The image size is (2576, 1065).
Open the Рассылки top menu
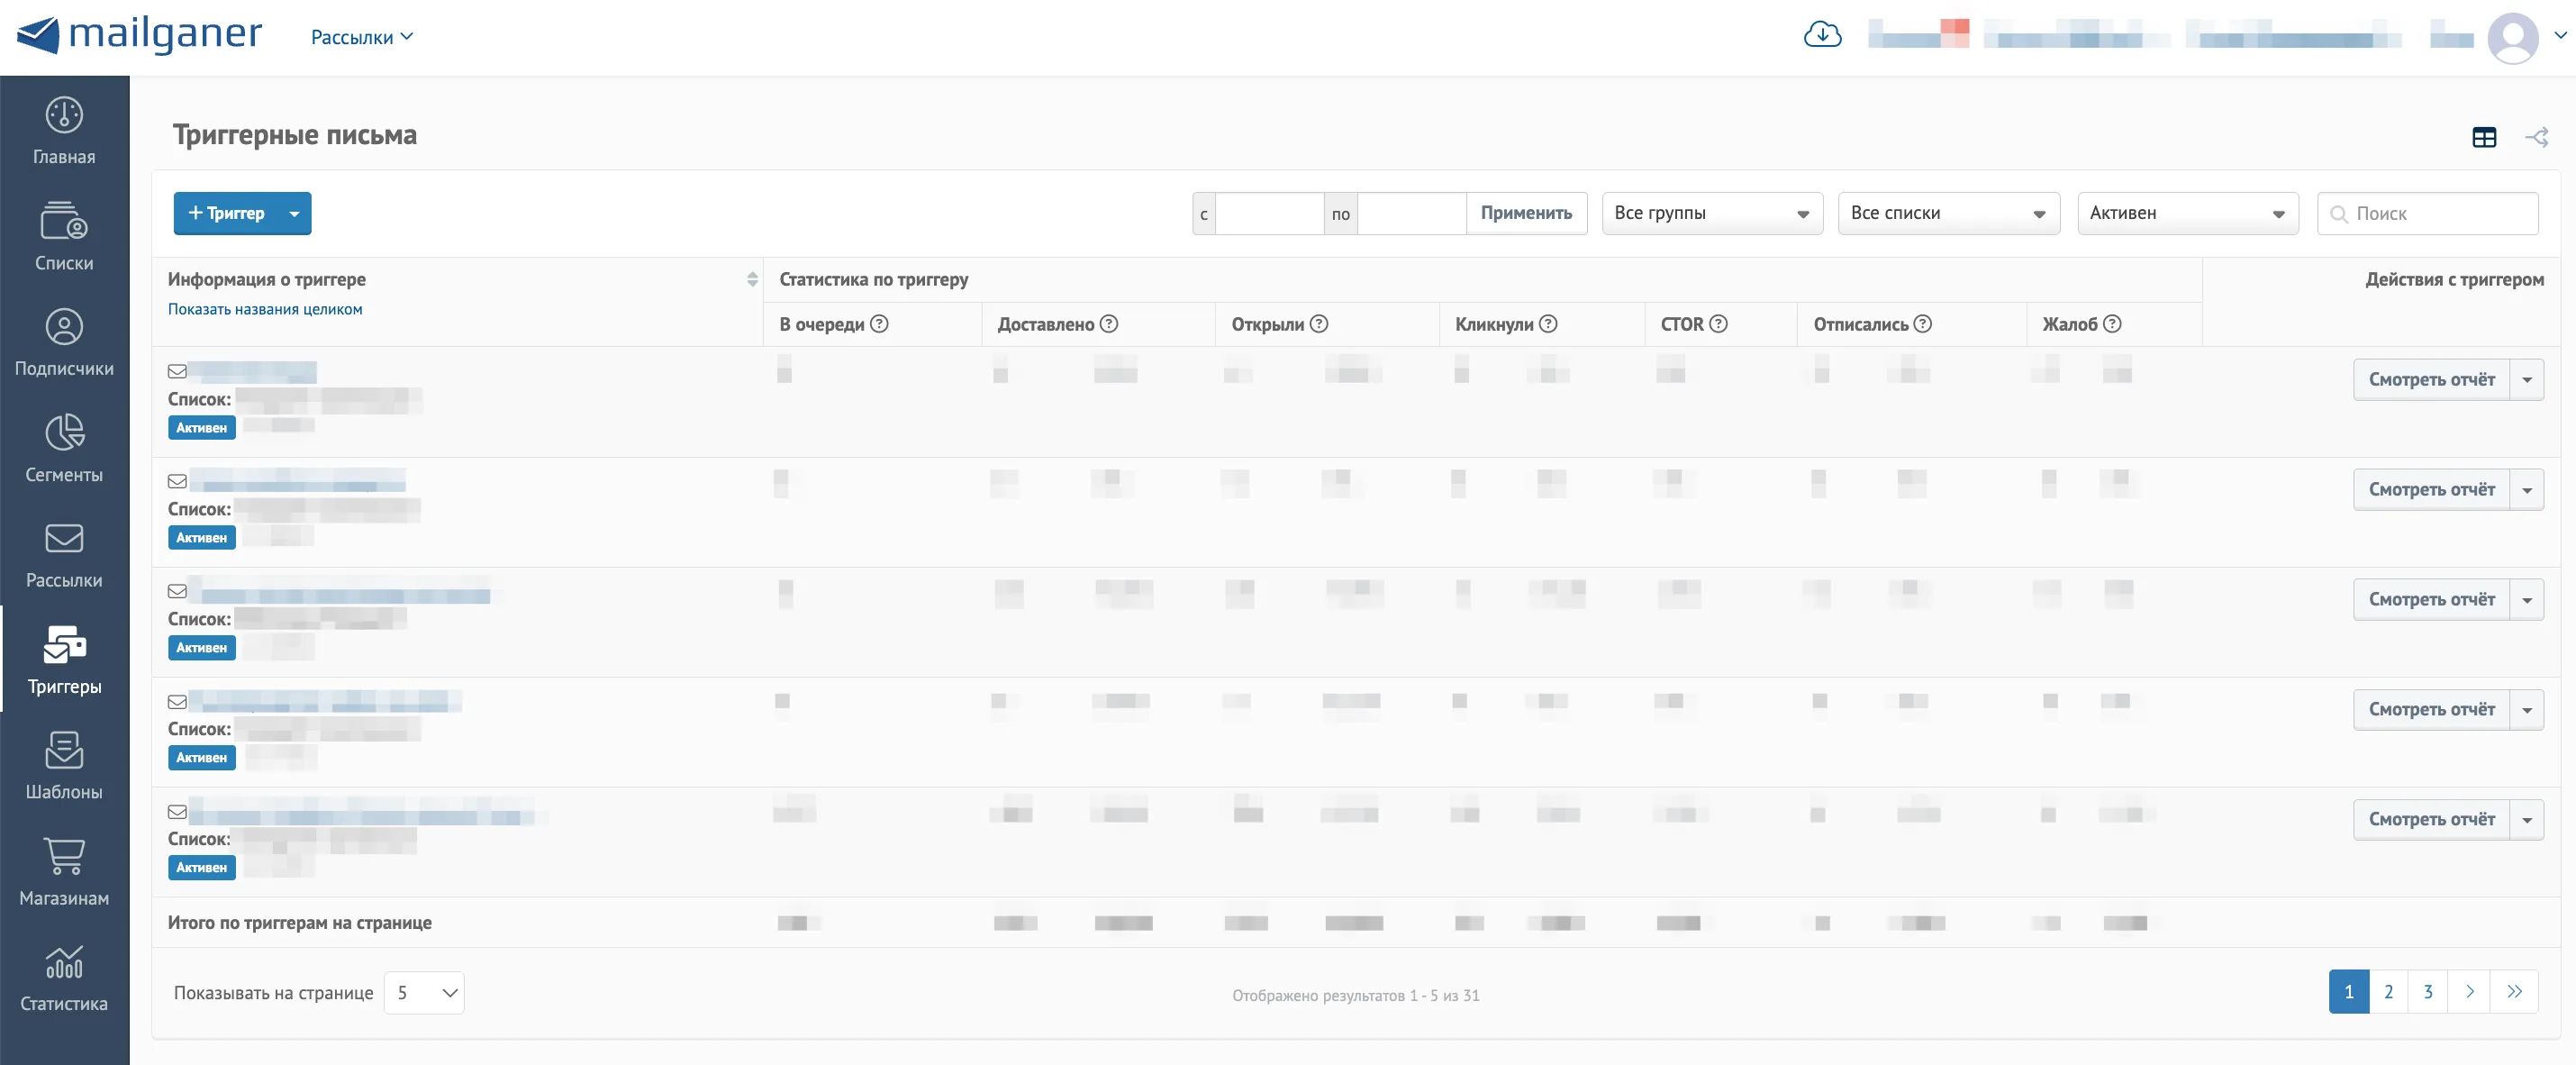(x=362, y=37)
